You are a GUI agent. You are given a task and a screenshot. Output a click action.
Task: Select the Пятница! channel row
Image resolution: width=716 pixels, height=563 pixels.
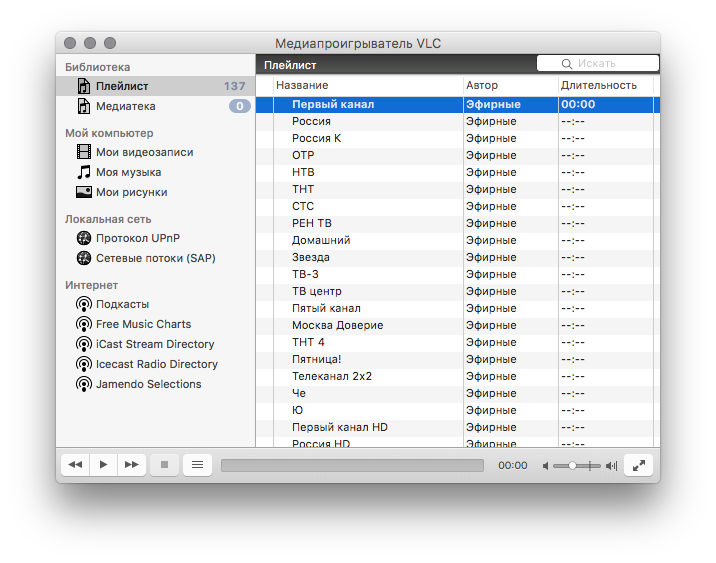tap(458, 359)
